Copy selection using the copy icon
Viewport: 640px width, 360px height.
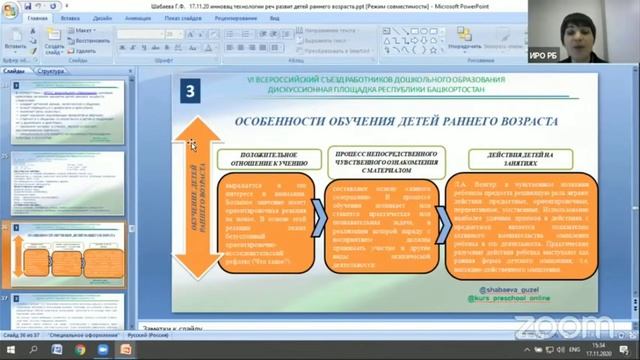tap(33, 41)
